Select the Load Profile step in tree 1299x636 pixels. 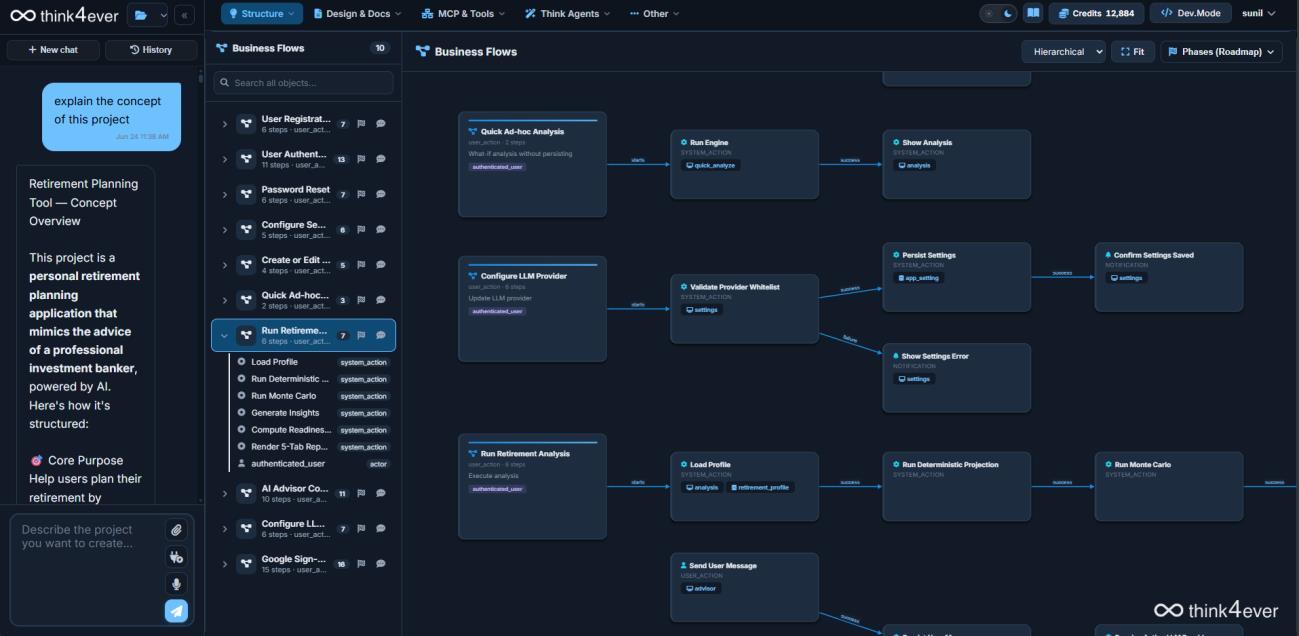point(312,362)
